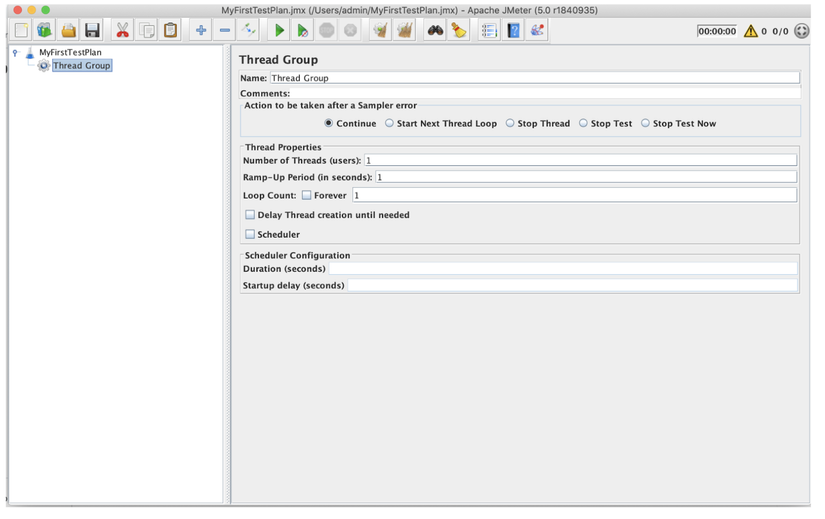Image resolution: width=825 pixels, height=519 pixels.
Task: Select the Stop Test radio button
Action: [x=583, y=123]
